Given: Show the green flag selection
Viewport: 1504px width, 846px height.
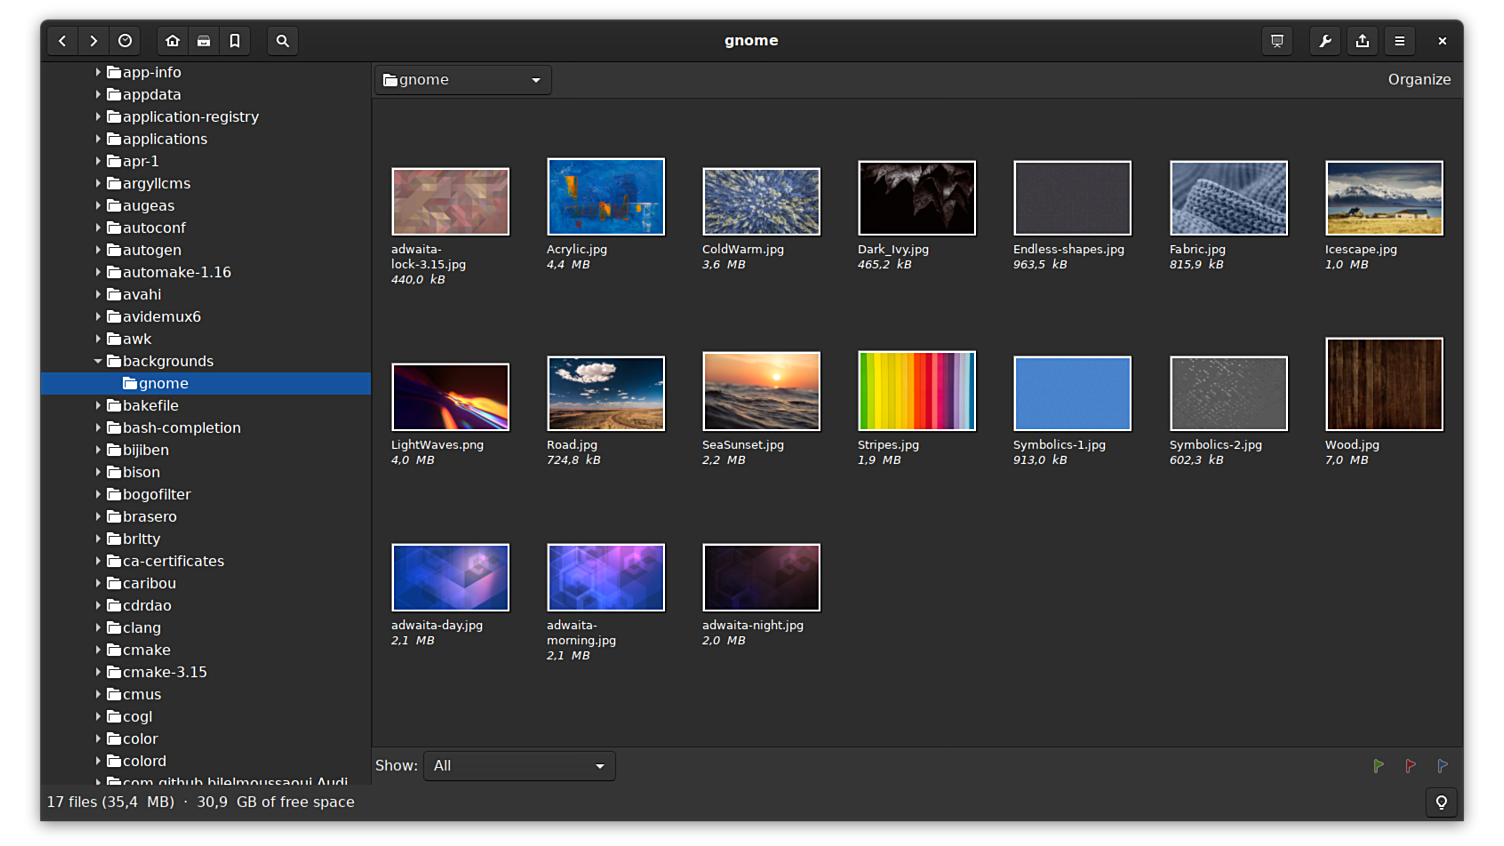Looking at the screenshot, I should (x=1378, y=766).
